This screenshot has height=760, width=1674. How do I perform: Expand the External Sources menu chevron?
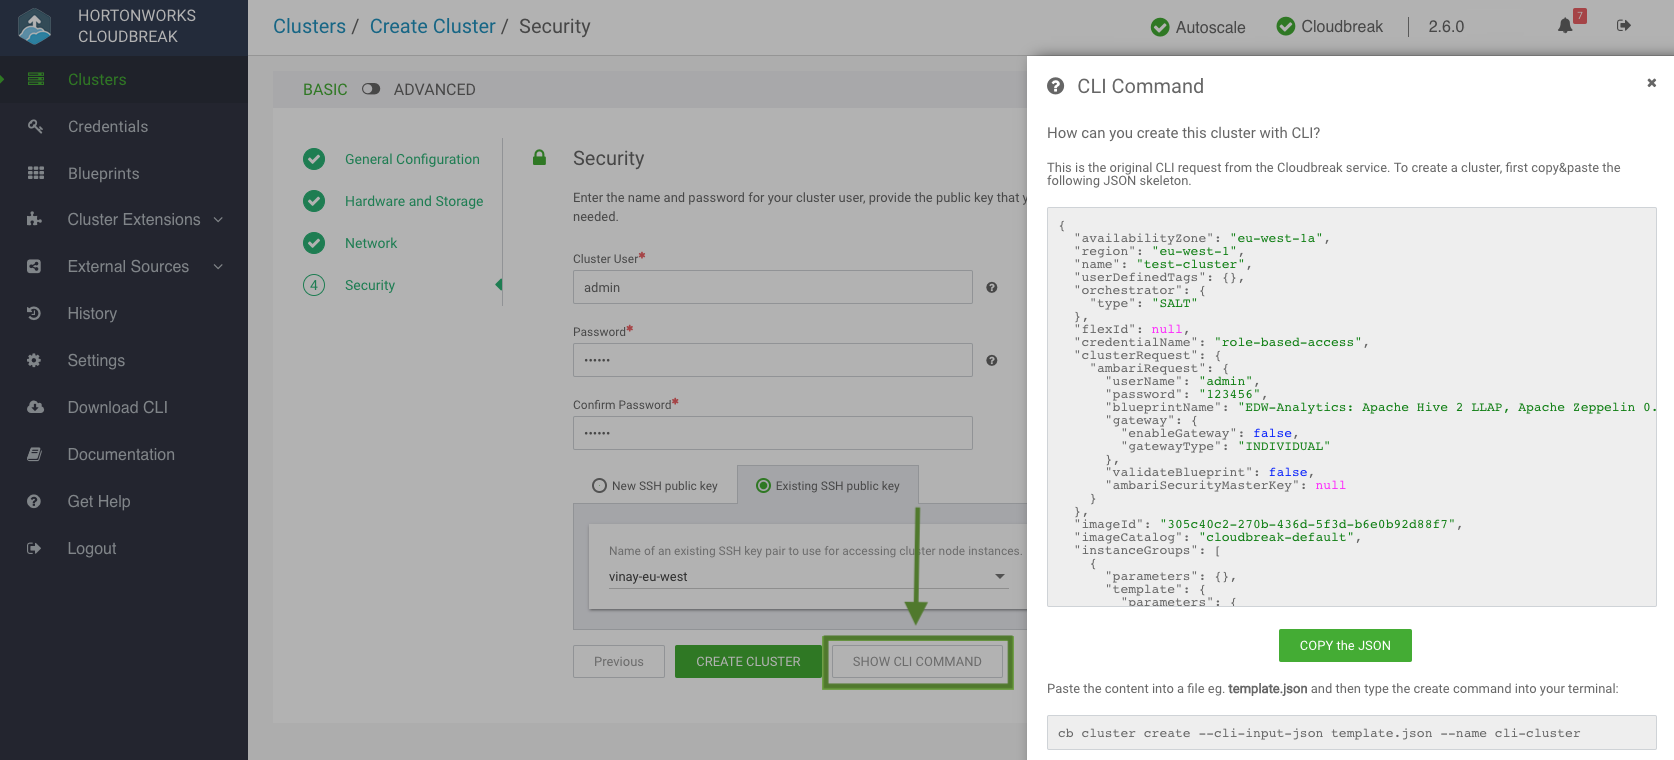[218, 266]
